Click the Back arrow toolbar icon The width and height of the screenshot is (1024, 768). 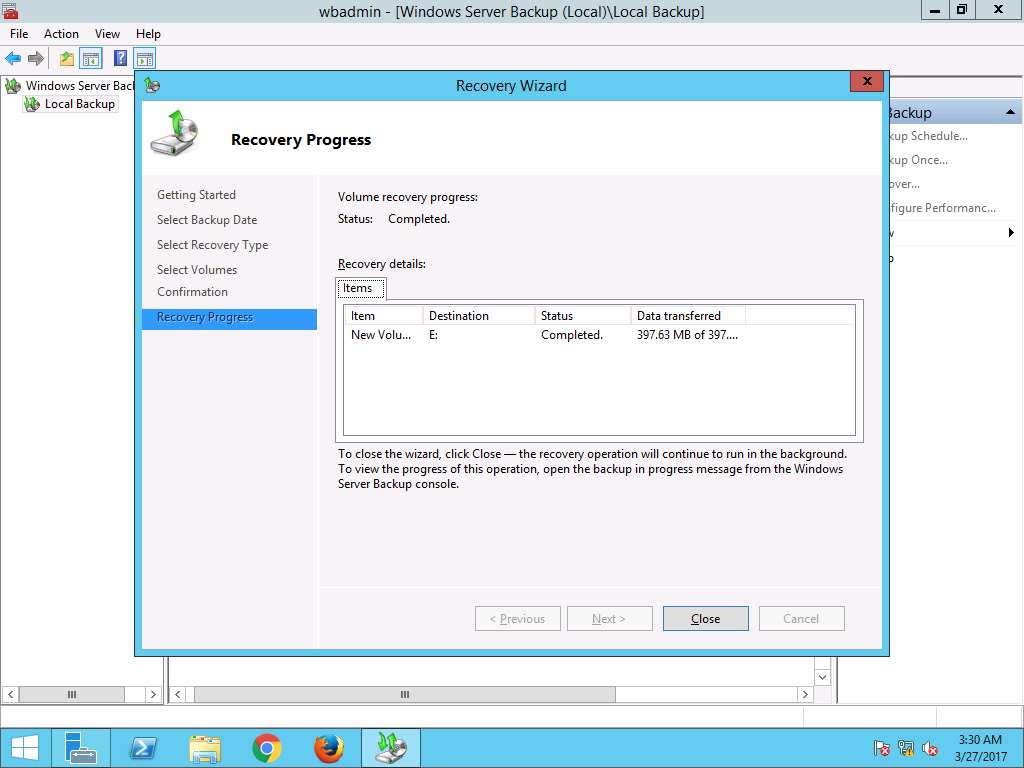click(x=13, y=59)
